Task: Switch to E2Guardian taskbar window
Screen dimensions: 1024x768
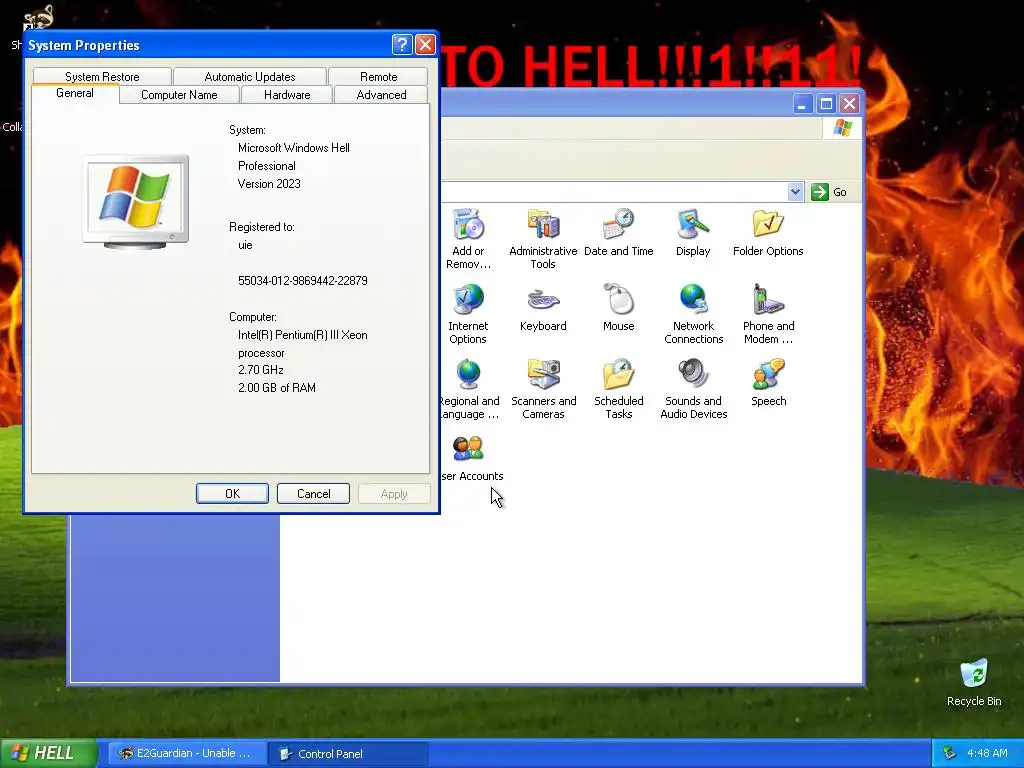Action: [187, 753]
